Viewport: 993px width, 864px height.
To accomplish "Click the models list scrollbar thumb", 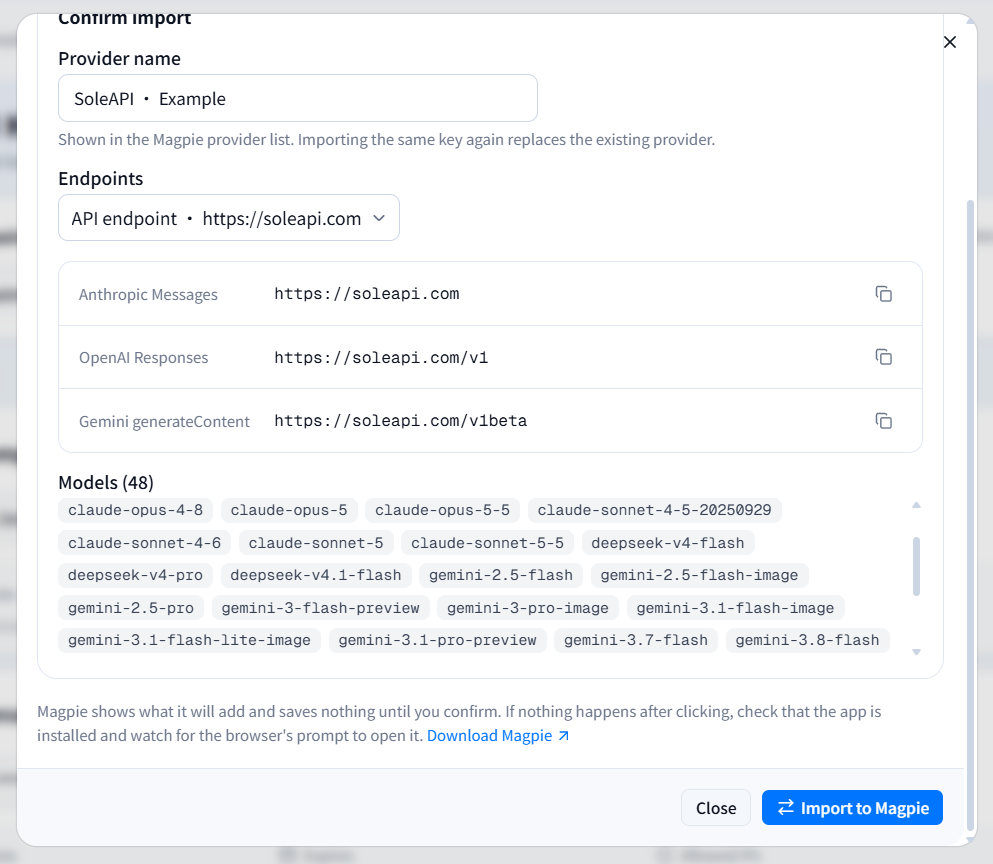I will (x=916, y=566).
